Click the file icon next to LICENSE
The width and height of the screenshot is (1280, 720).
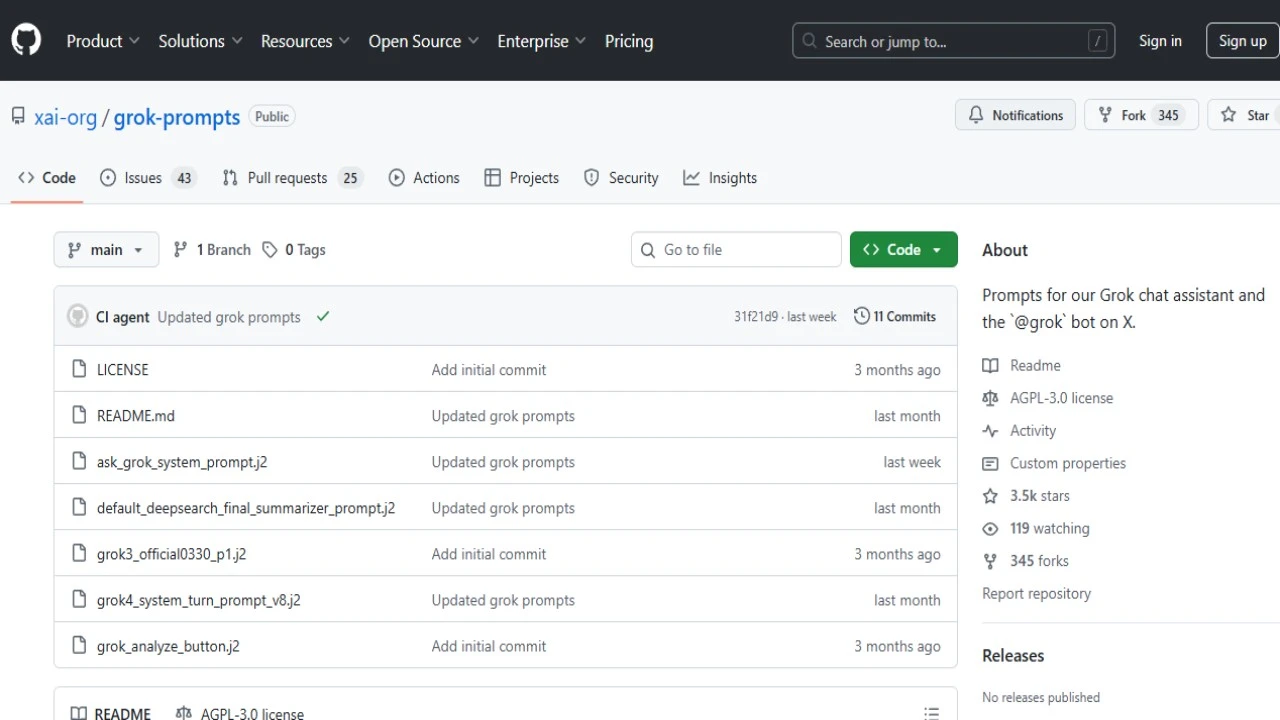pos(80,370)
